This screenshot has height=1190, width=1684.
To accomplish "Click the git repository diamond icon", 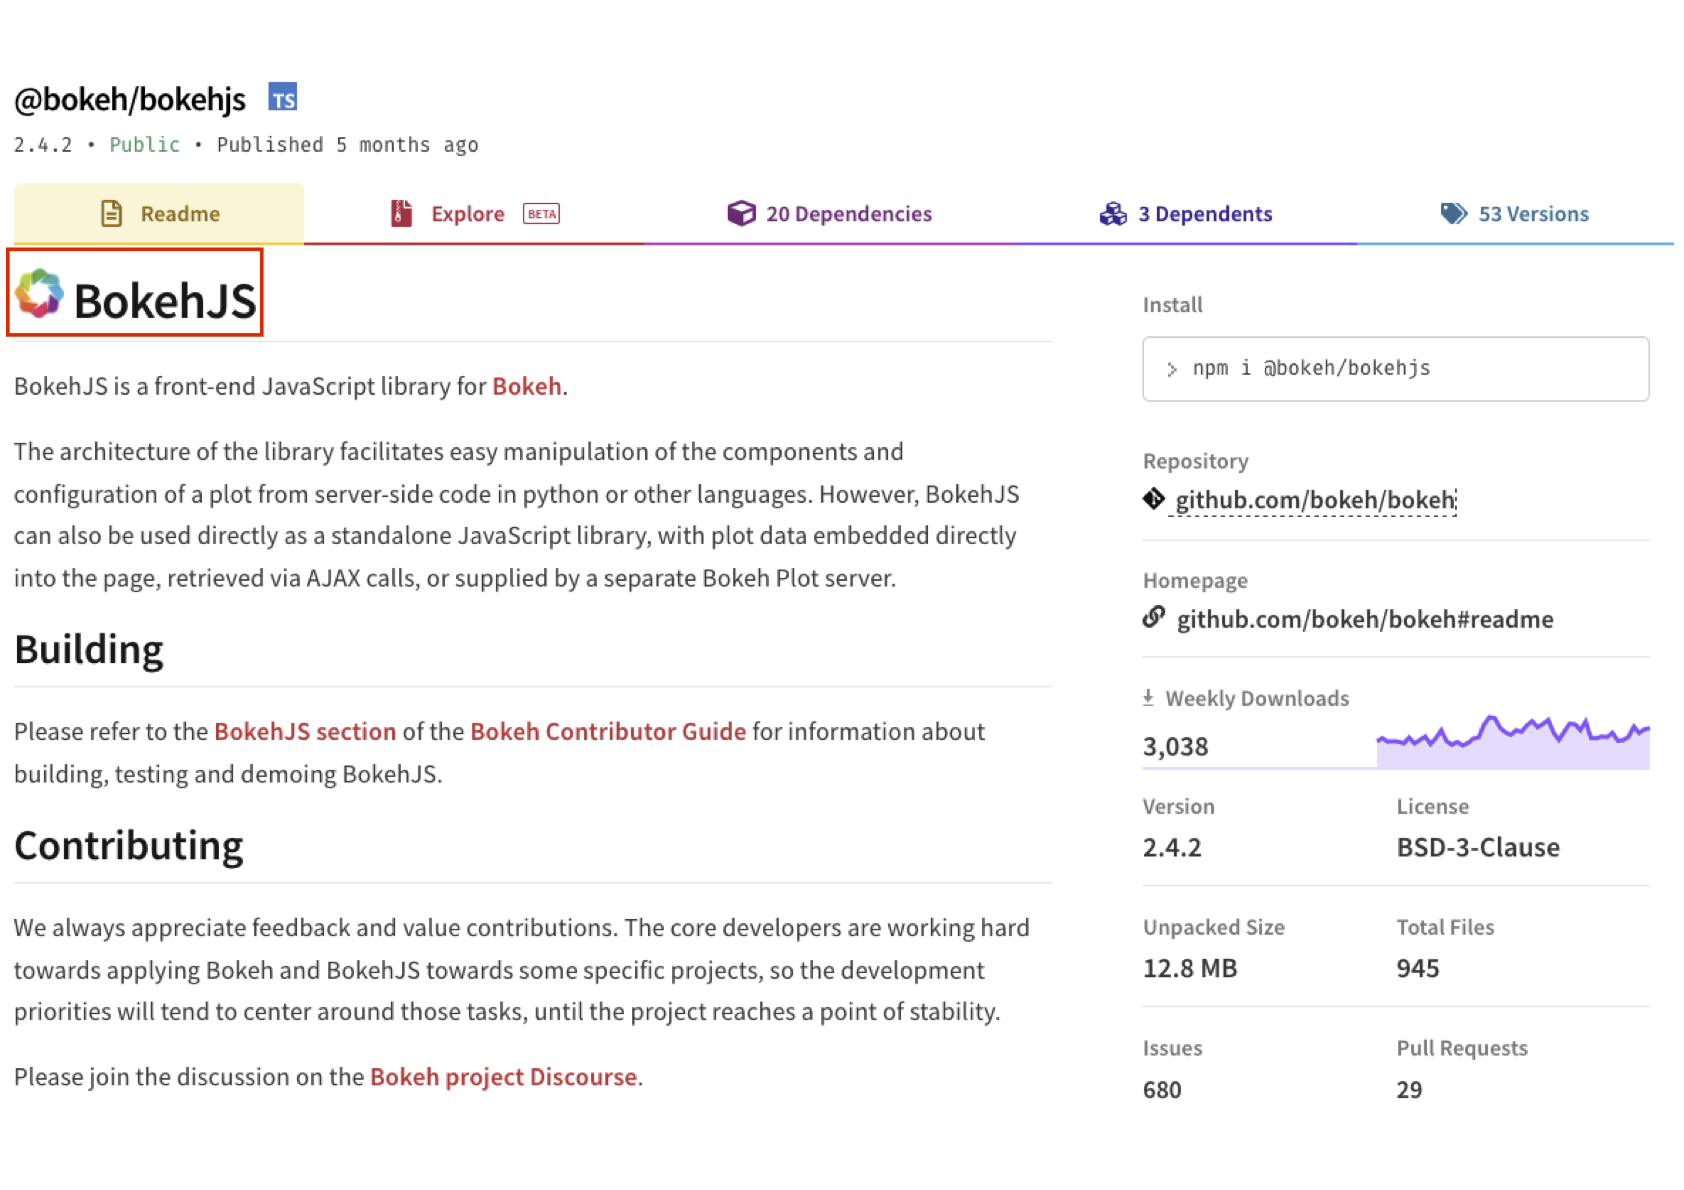I will pyautogui.click(x=1154, y=499).
